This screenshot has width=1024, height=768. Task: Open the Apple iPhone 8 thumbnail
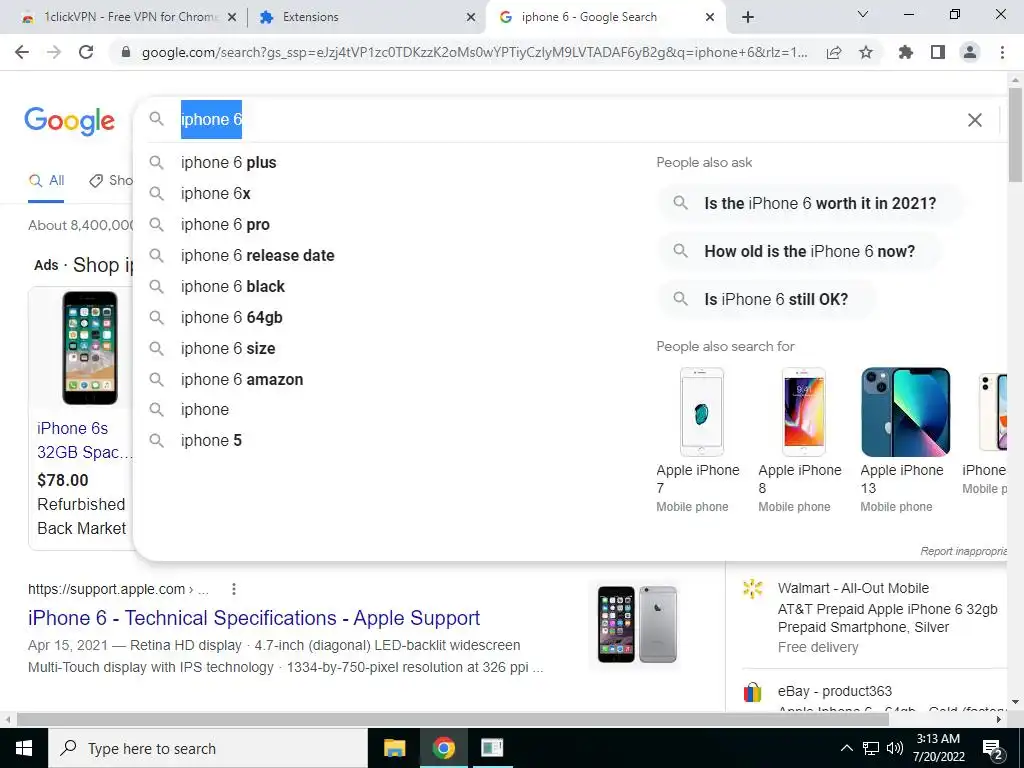[803, 412]
